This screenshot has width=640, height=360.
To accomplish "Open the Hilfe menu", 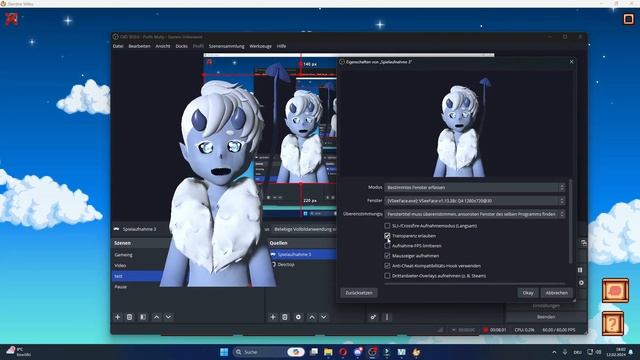I will (x=281, y=46).
